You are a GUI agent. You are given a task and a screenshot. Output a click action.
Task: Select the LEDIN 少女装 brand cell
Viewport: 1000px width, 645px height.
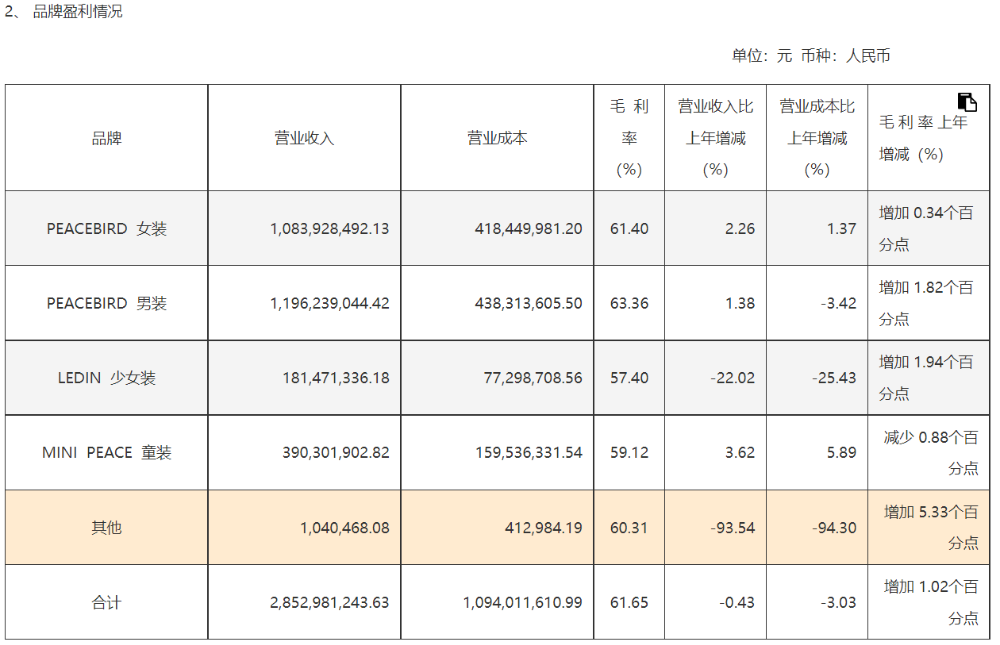107,378
